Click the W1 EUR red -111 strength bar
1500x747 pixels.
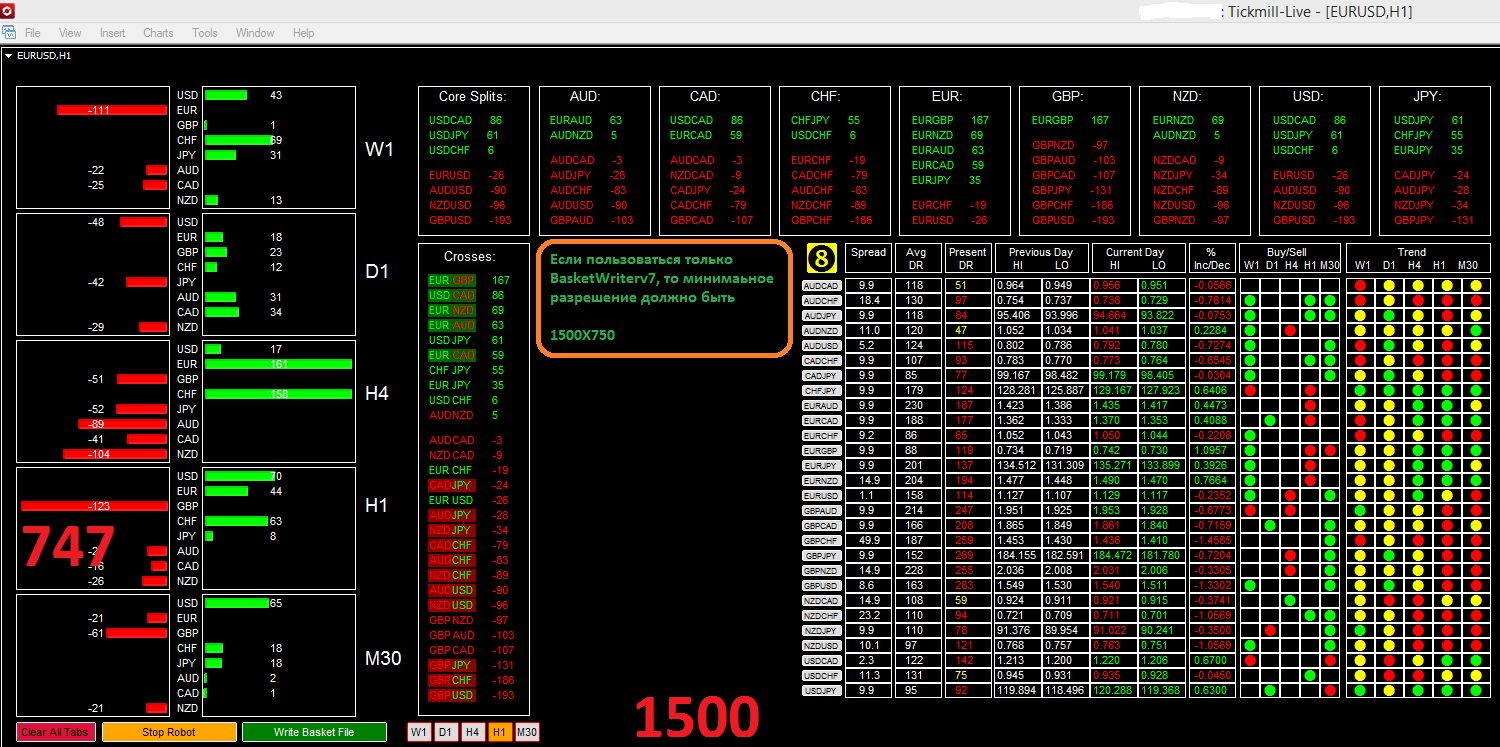(x=112, y=110)
